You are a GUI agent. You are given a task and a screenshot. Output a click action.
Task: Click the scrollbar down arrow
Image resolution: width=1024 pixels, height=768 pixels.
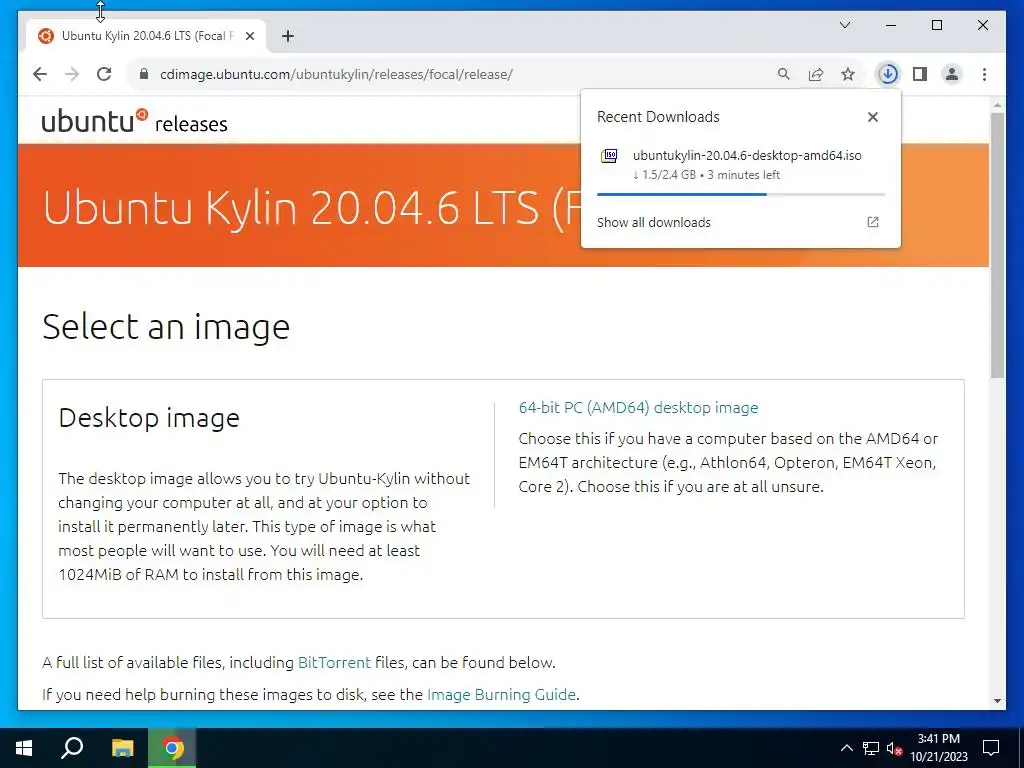coord(997,701)
